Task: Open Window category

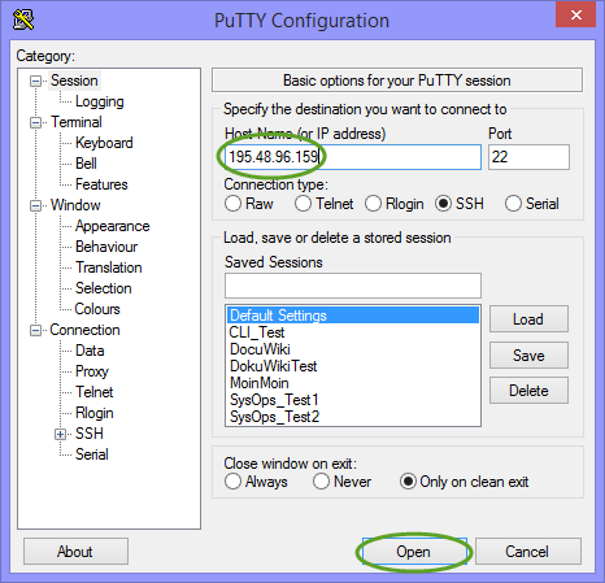Action: [x=75, y=205]
